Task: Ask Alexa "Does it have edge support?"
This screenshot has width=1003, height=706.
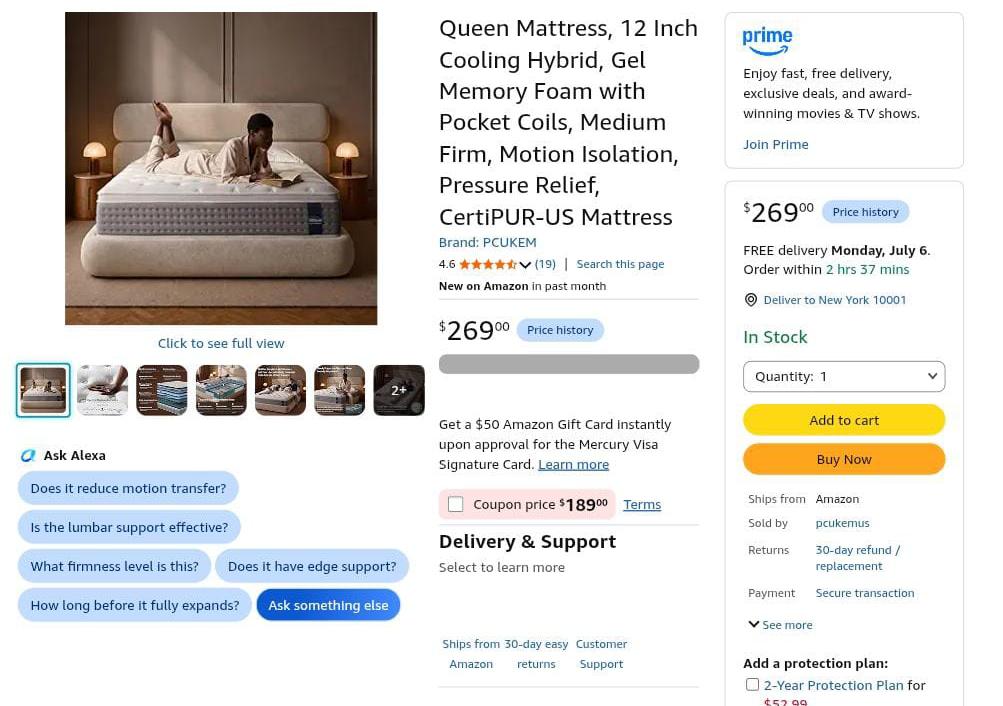Action: (312, 566)
